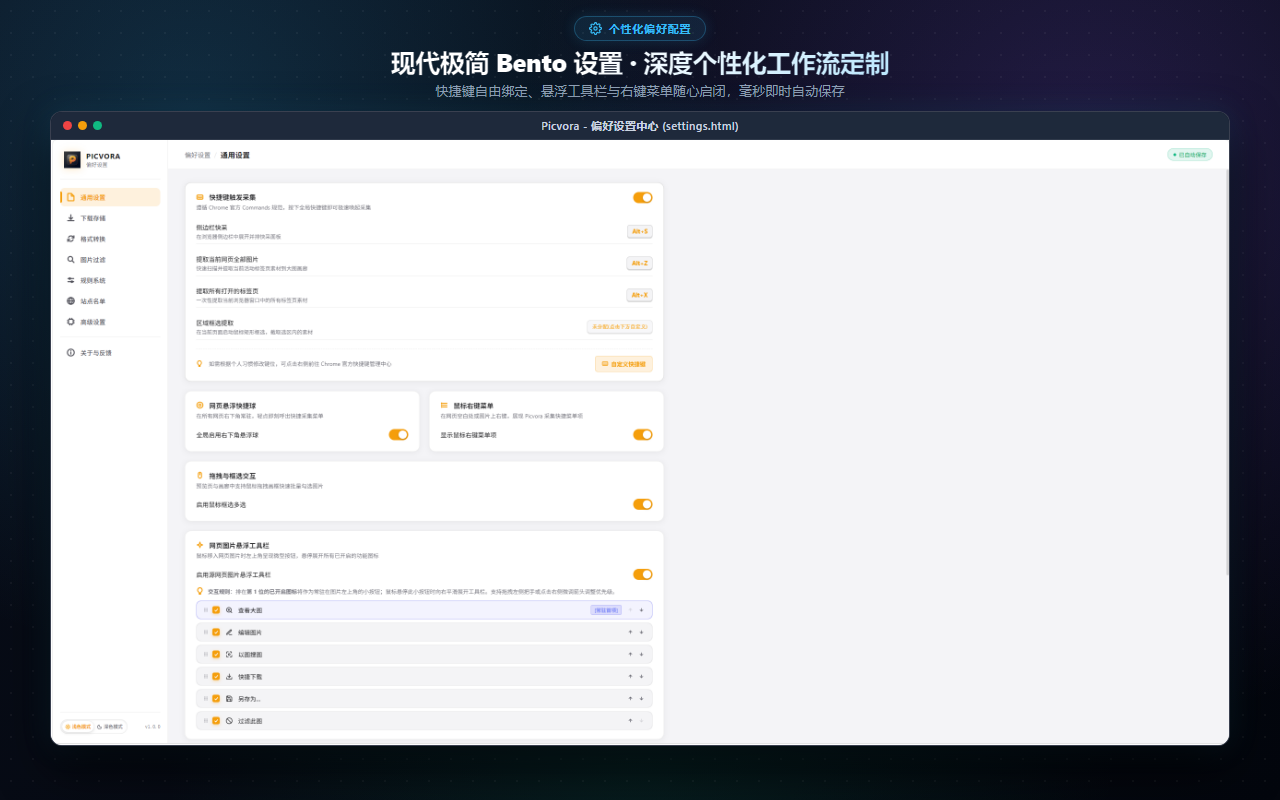Click the 关于与反馈 info icon in the sidebar
This screenshot has height=800, width=1280.
click(71, 353)
